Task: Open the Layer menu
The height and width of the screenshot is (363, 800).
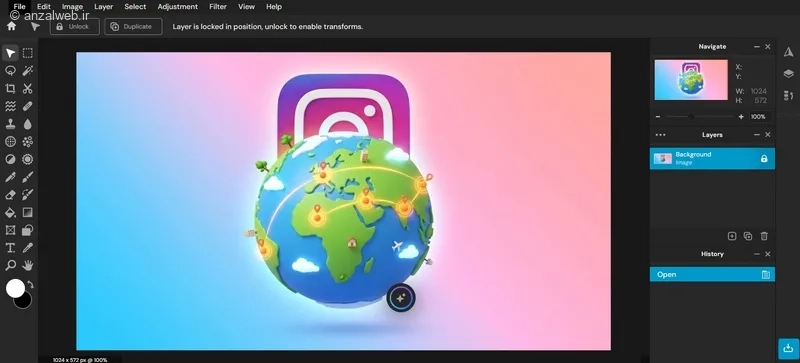Action: pos(104,7)
